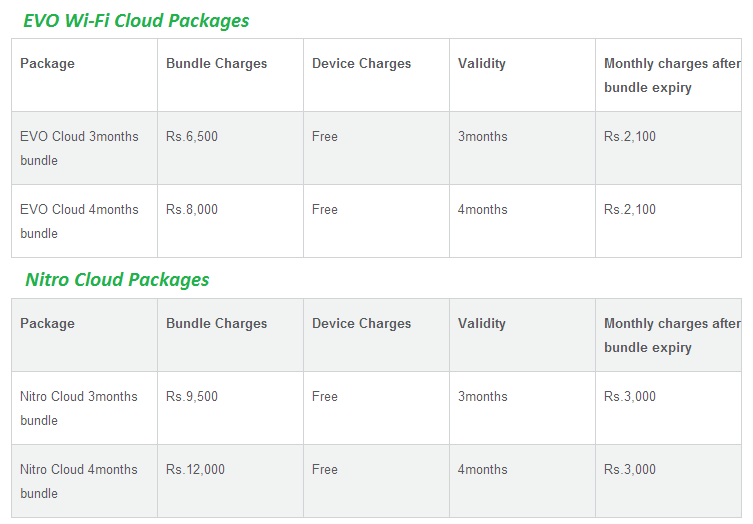Click Package header in Nitro table
The width and height of the screenshot is (753, 524).
47,324
